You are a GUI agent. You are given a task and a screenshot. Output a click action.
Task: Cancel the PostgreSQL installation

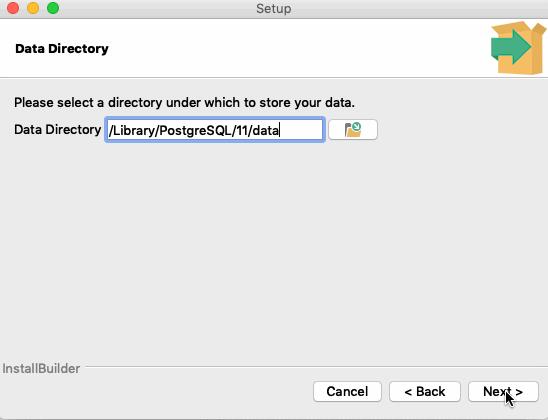(x=347, y=392)
